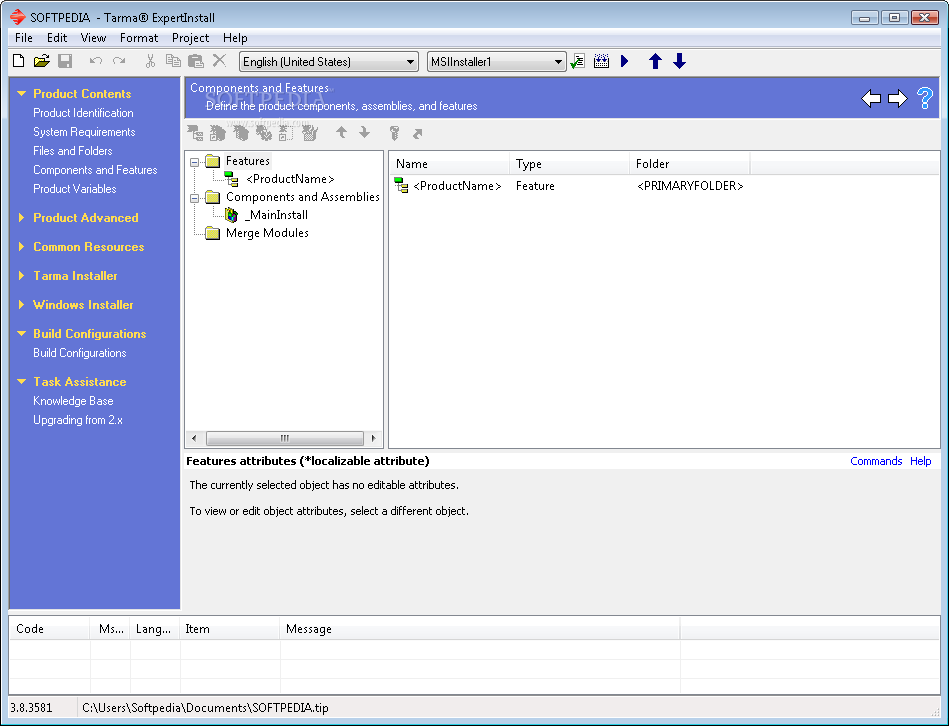The height and width of the screenshot is (726, 949).
Task: Open the Product Variables page
Action: tap(74, 189)
